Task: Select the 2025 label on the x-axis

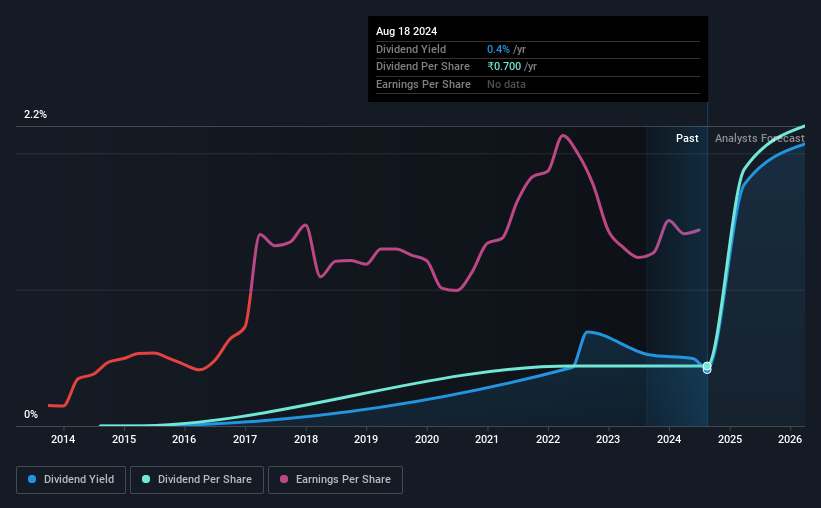Action: [x=730, y=439]
